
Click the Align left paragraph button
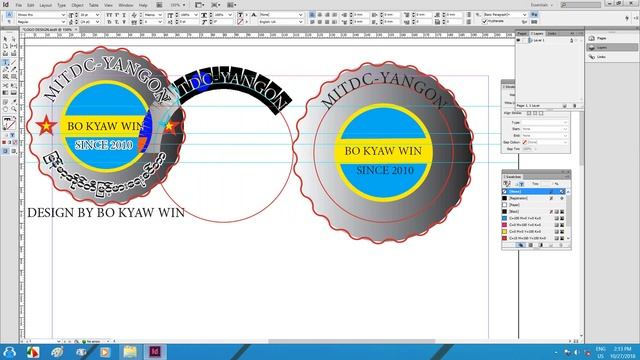click(312, 15)
